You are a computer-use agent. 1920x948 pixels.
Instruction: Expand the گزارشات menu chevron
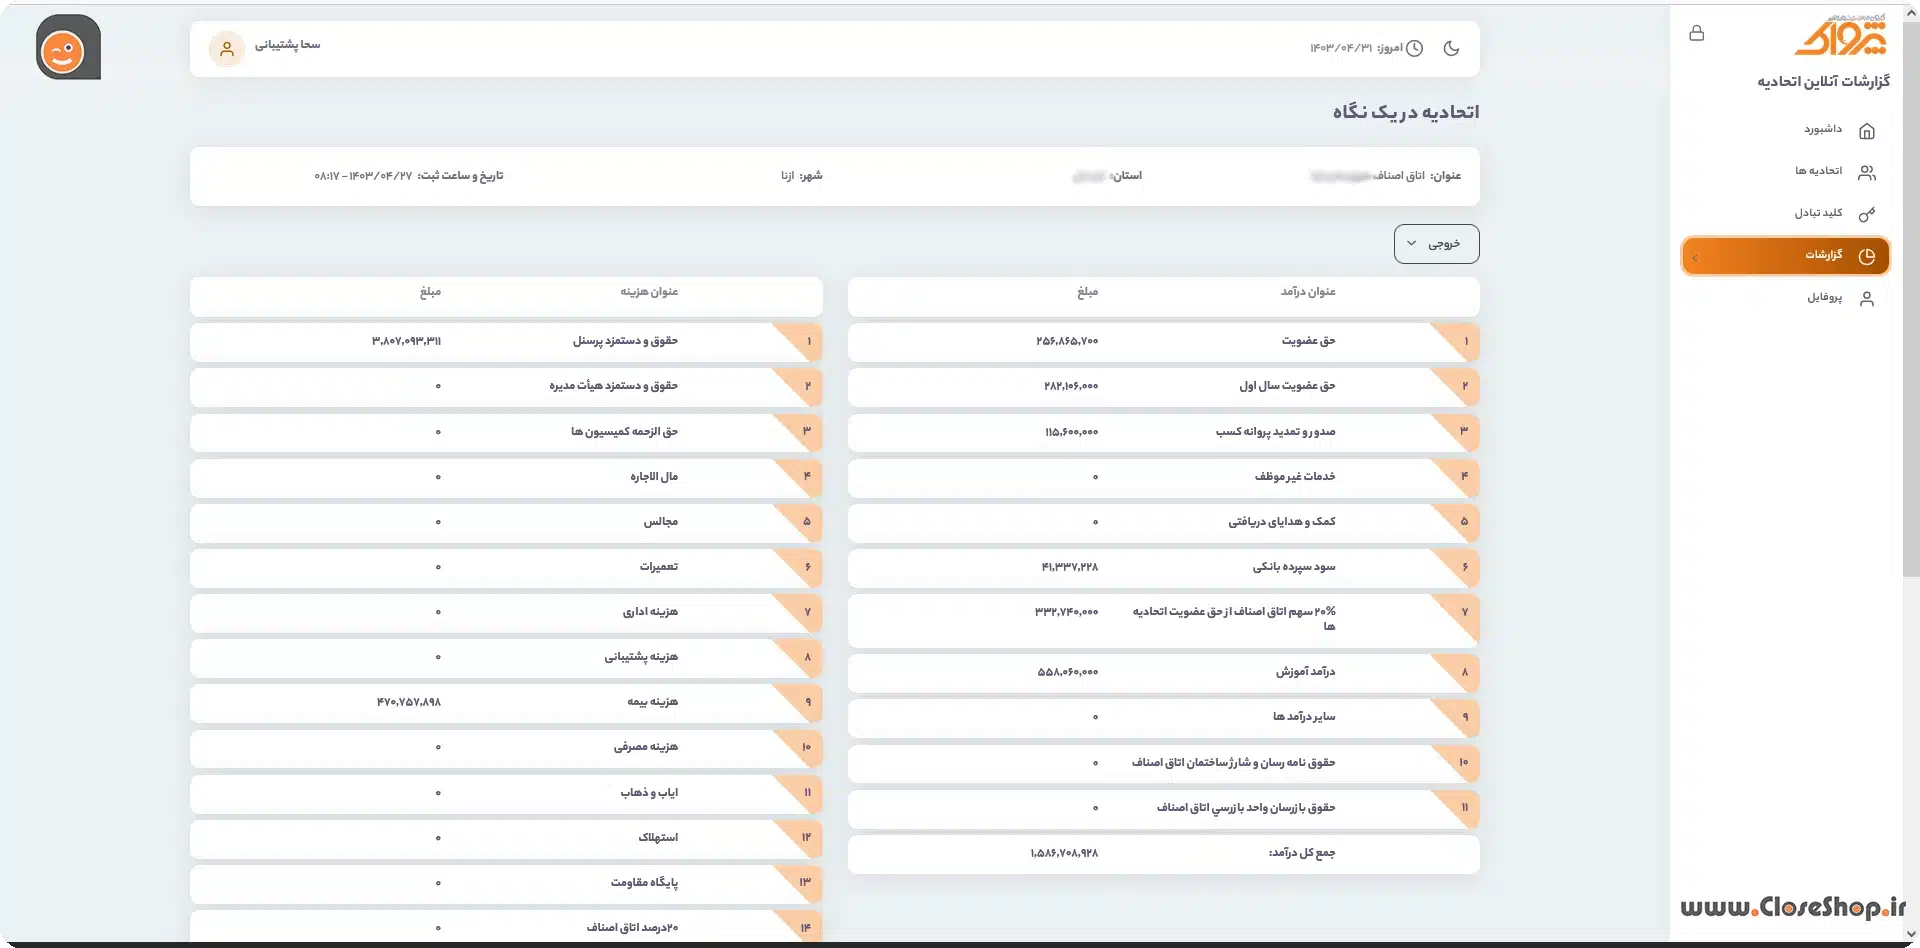1695,258
